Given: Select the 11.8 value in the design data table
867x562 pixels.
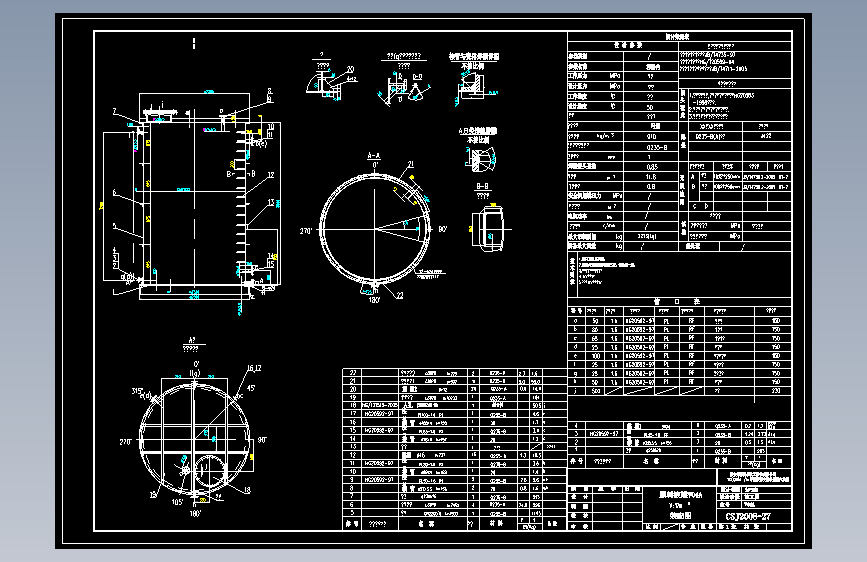Looking at the screenshot, I should [651, 177].
